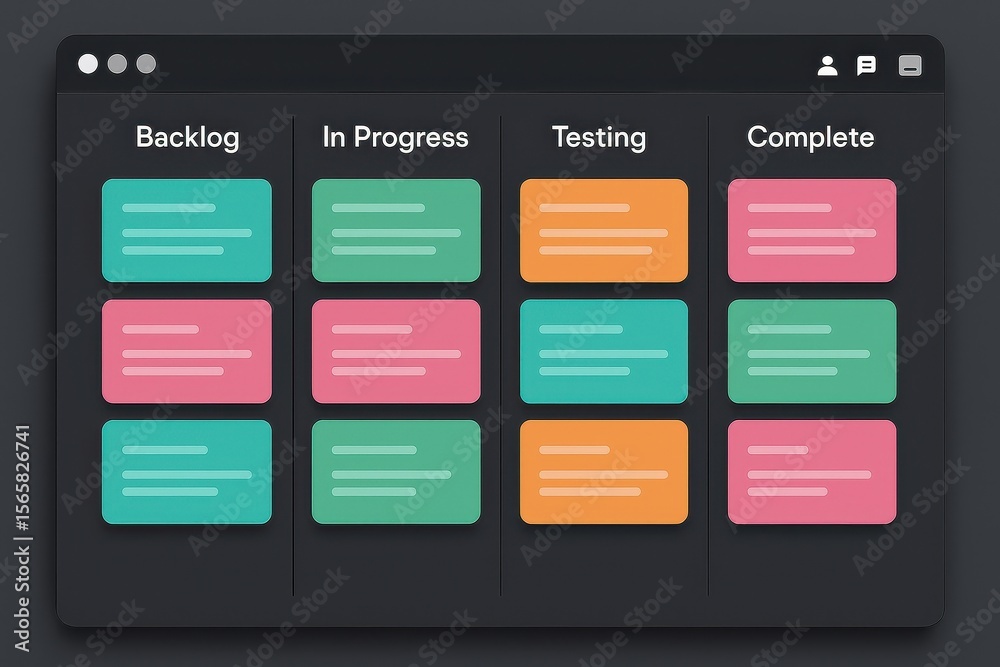This screenshot has height=667, width=1000.
Task: Open the bottom orange card in Testing
Action: tap(604, 472)
